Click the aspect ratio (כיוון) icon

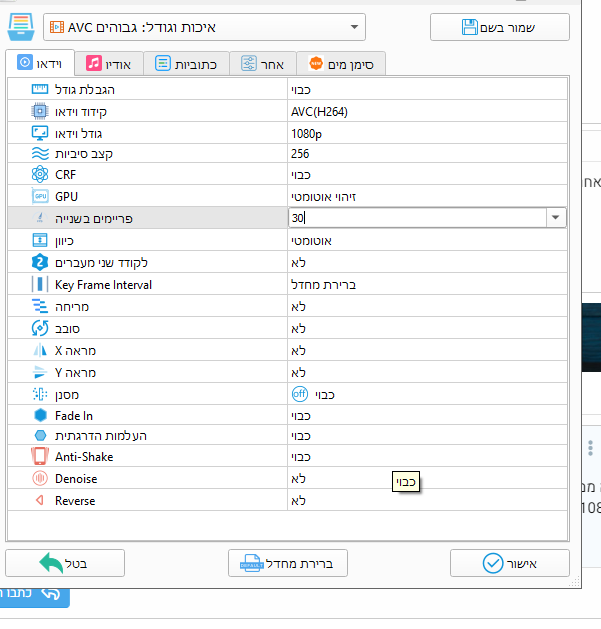coord(40,240)
